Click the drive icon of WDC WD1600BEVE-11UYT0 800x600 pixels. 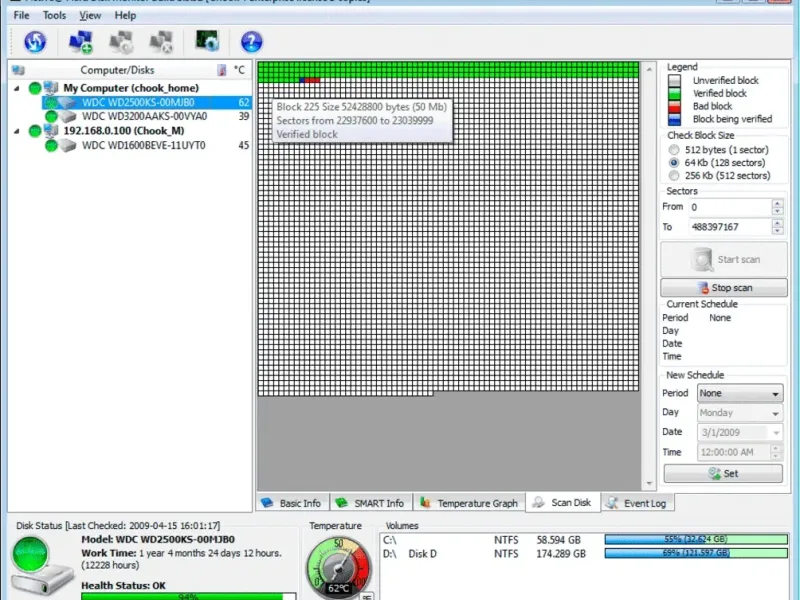[x=67, y=146]
